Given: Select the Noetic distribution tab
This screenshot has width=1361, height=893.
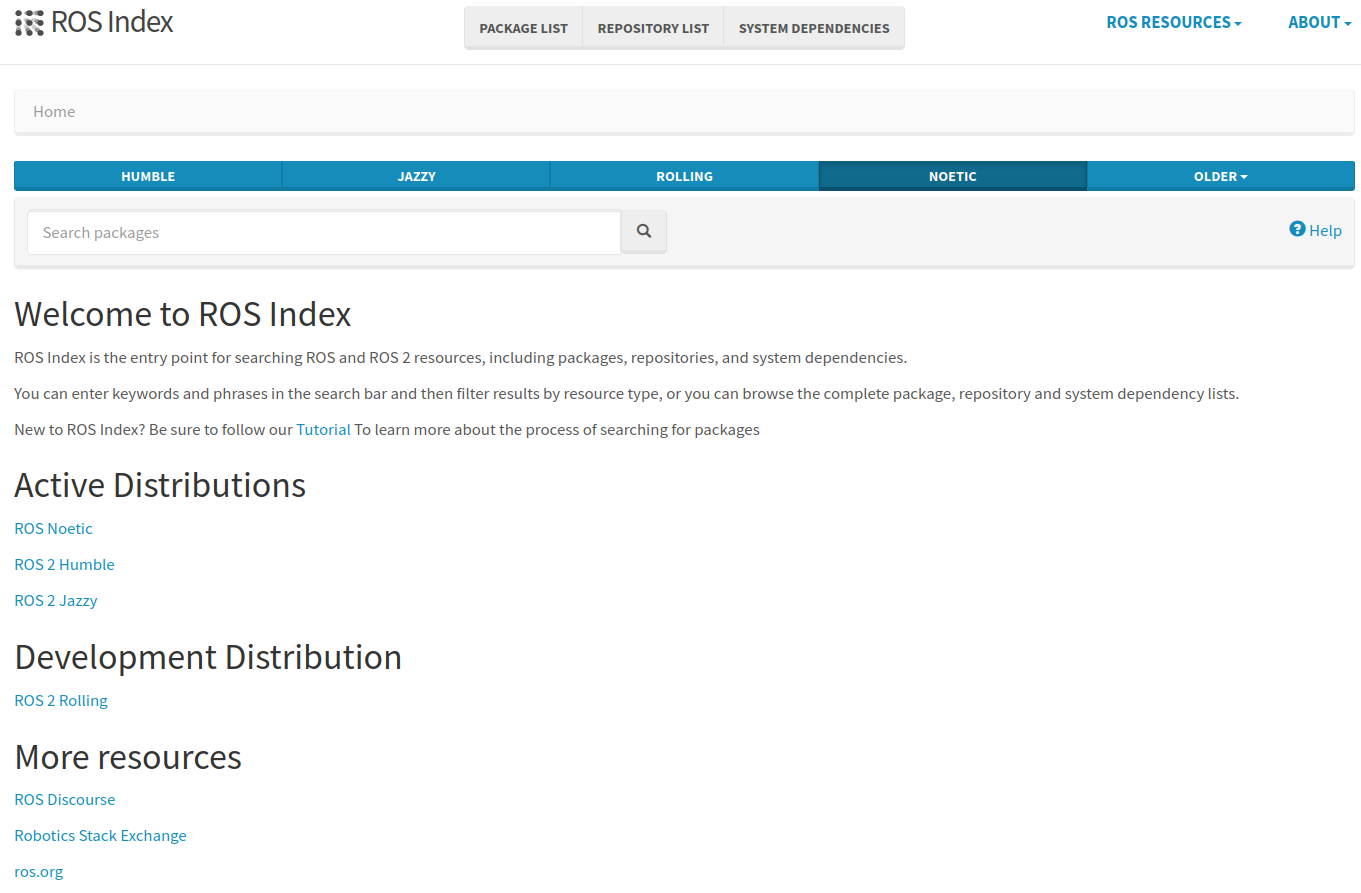Looking at the screenshot, I should pyautogui.click(x=952, y=176).
